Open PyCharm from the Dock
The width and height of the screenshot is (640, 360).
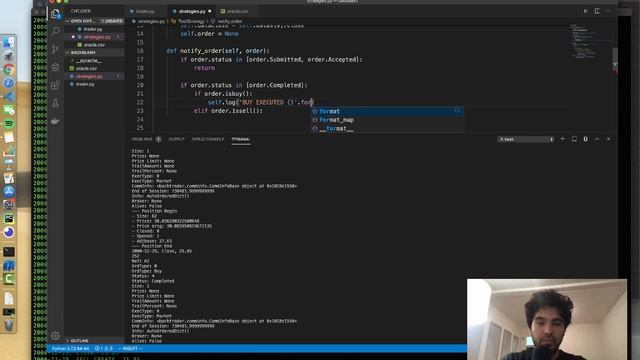(9, 219)
